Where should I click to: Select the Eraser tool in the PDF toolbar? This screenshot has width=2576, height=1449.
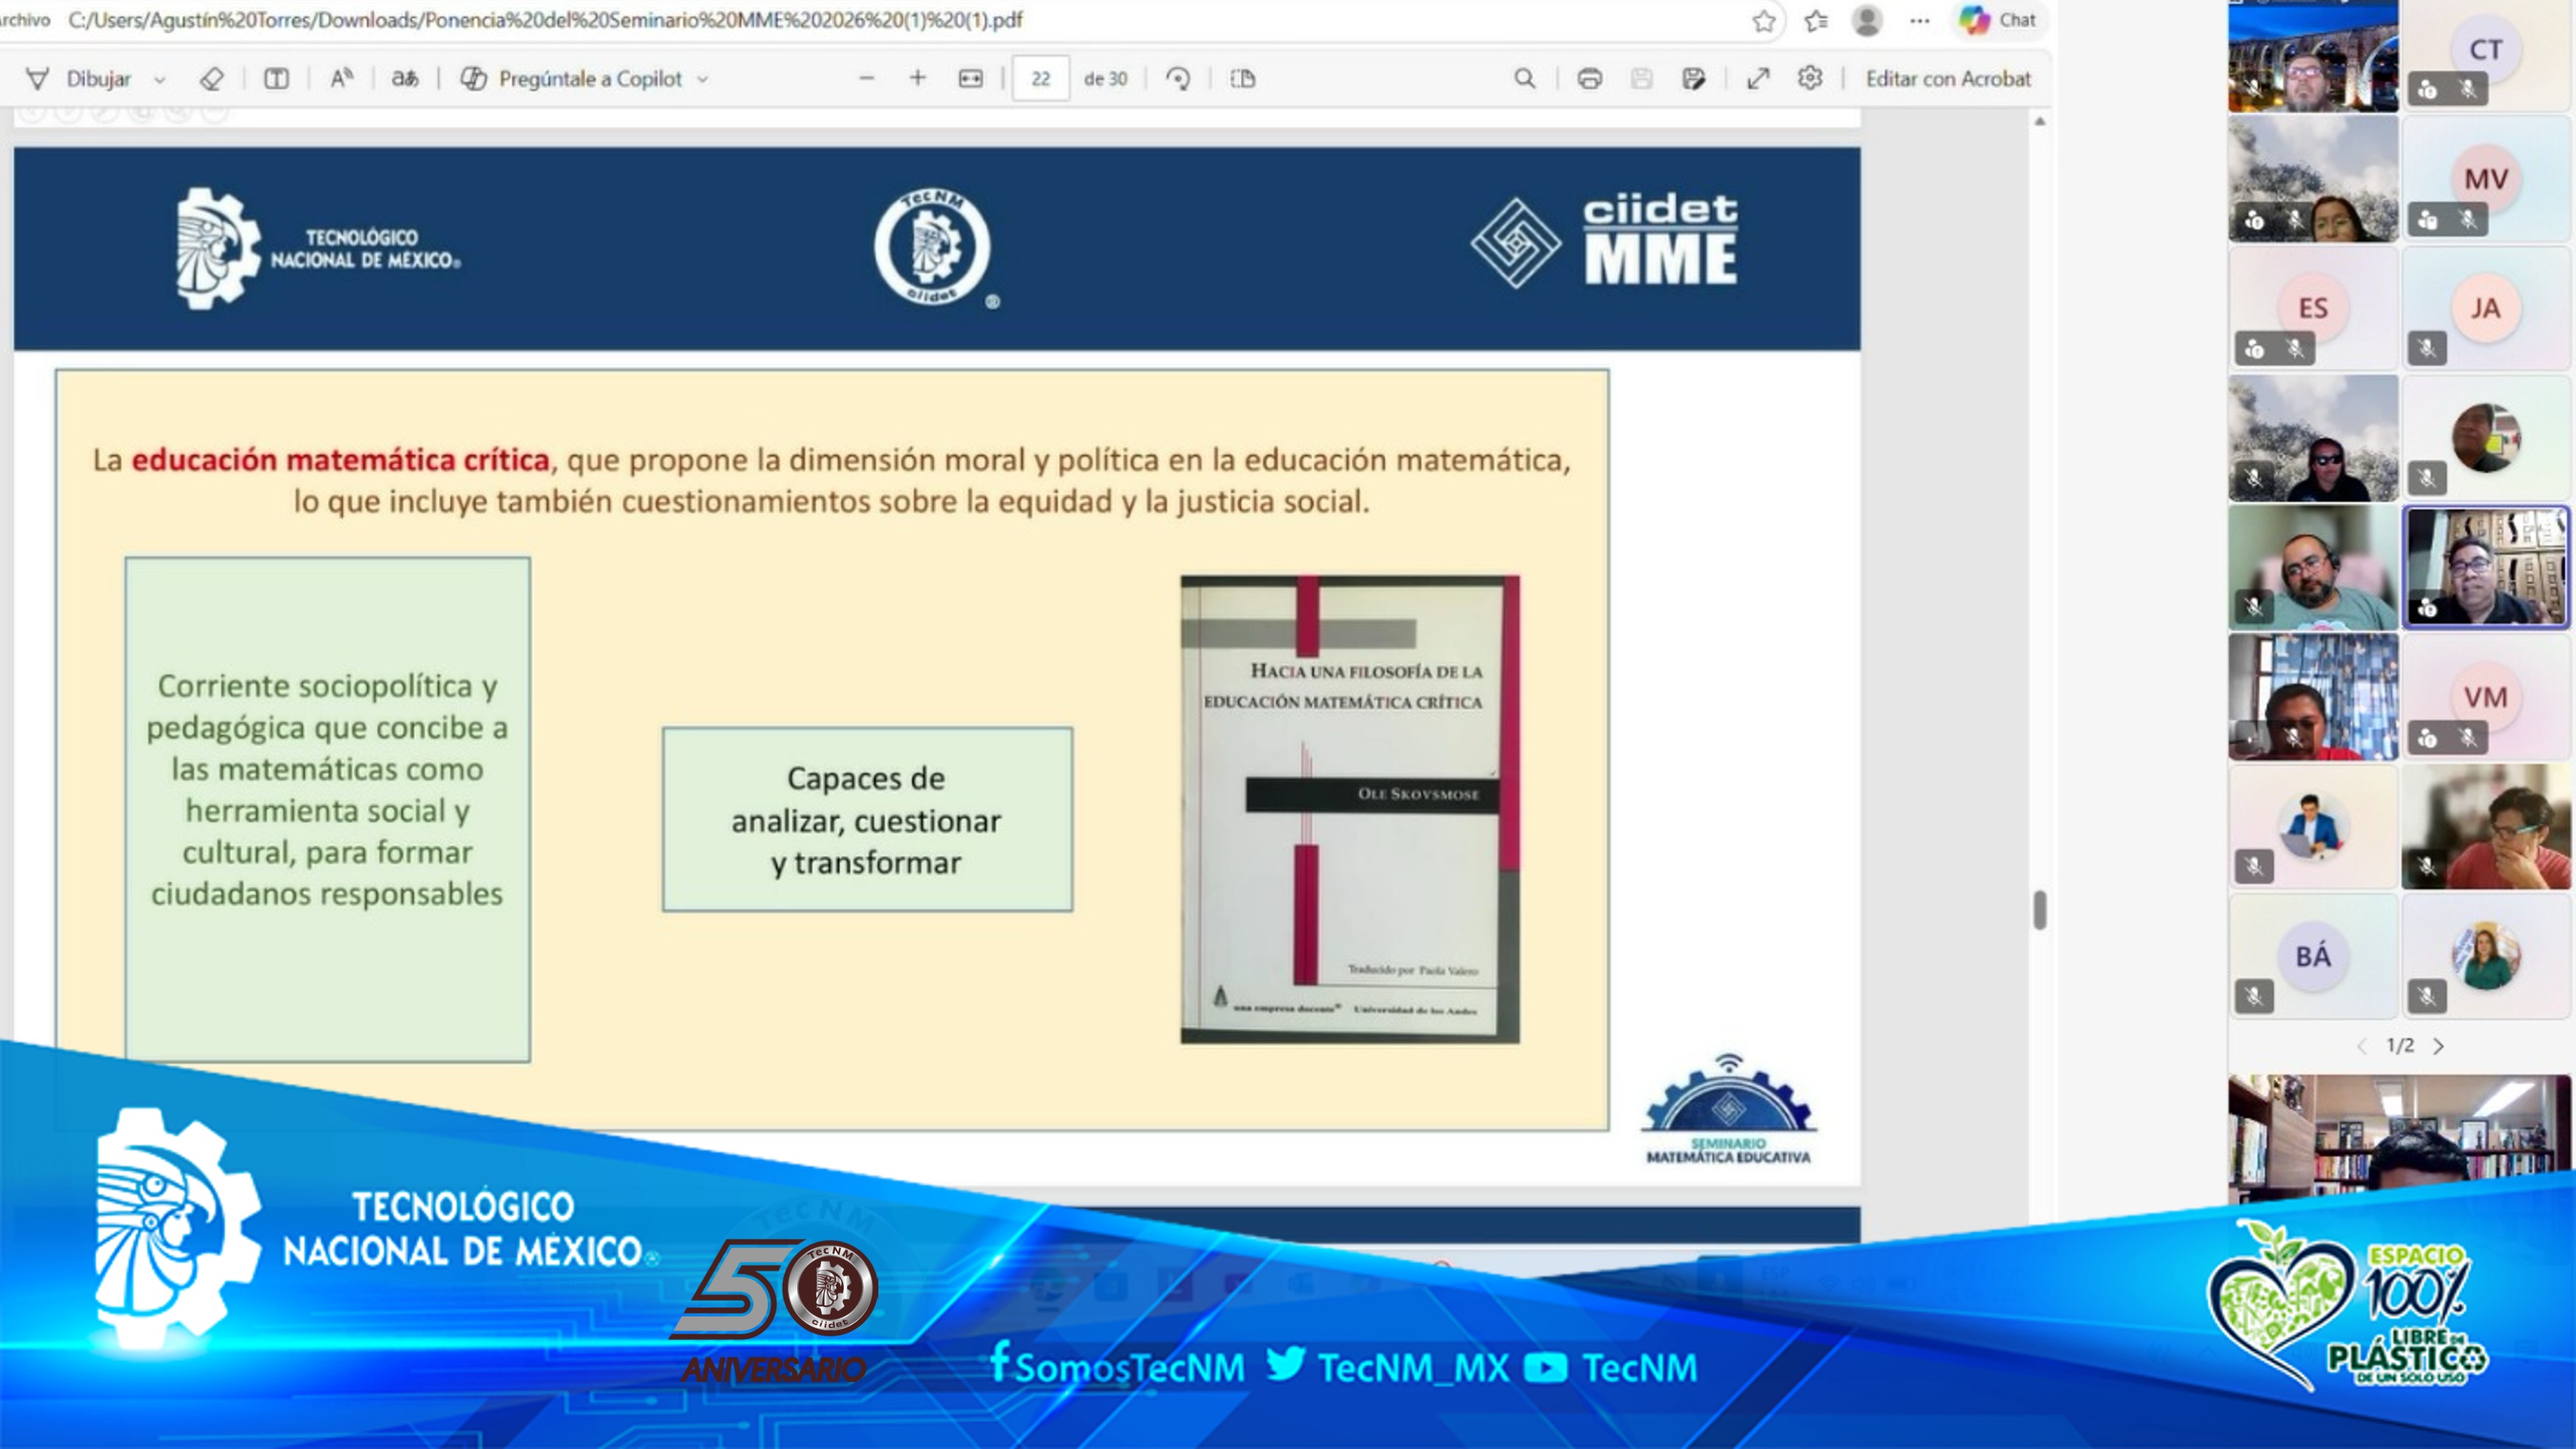[x=211, y=79]
